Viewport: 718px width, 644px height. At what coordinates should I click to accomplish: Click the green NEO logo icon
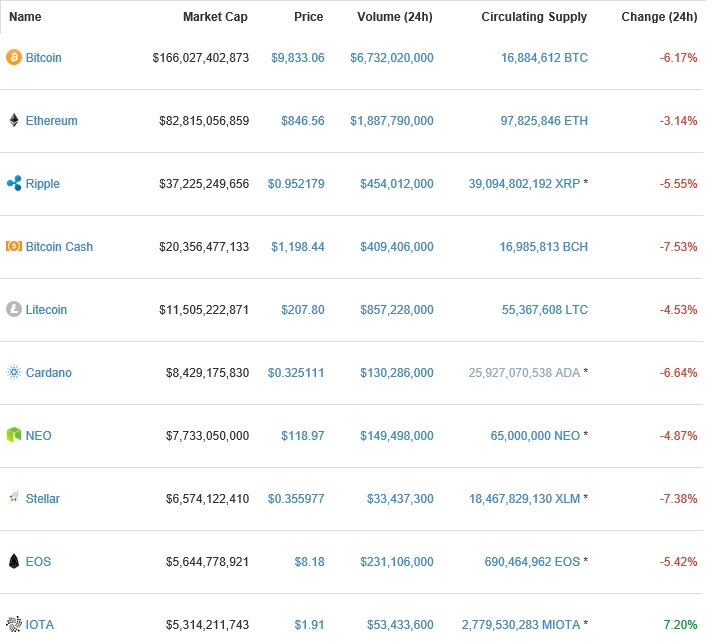[14, 436]
